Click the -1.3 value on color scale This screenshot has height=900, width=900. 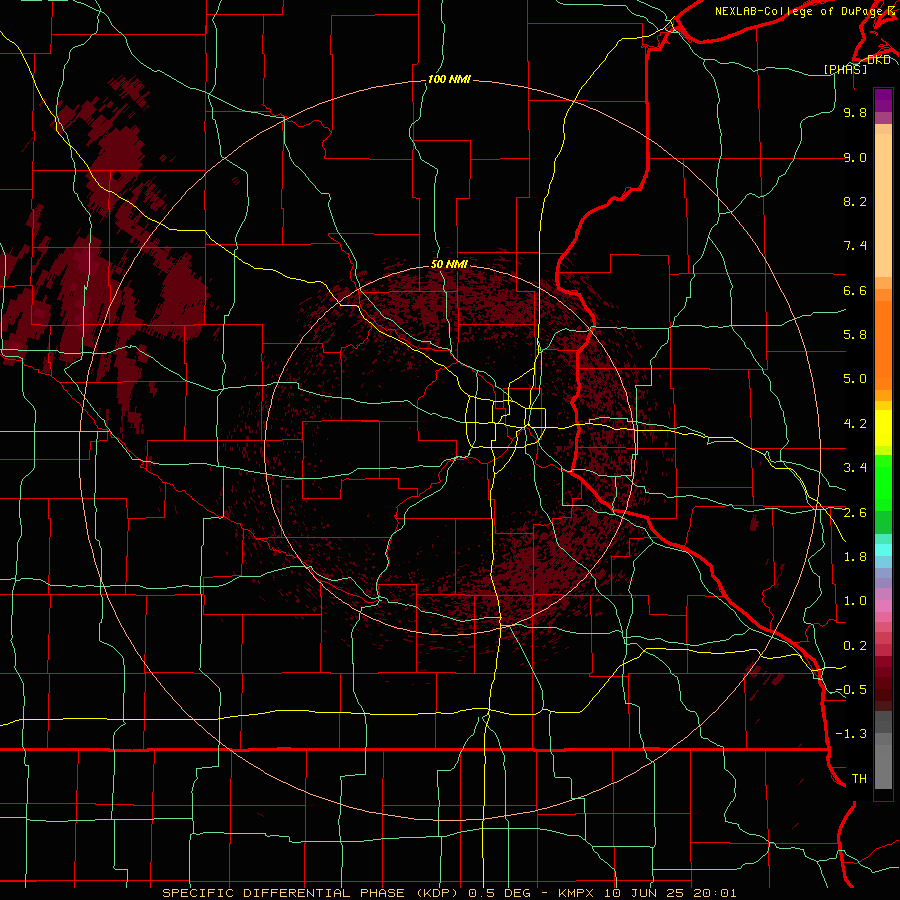coord(851,734)
